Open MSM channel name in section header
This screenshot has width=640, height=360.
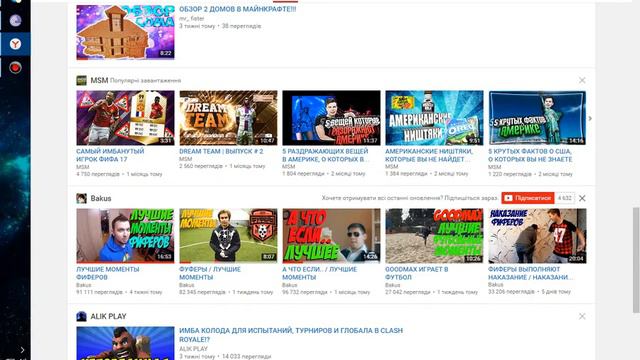click(x=99, y=80)
